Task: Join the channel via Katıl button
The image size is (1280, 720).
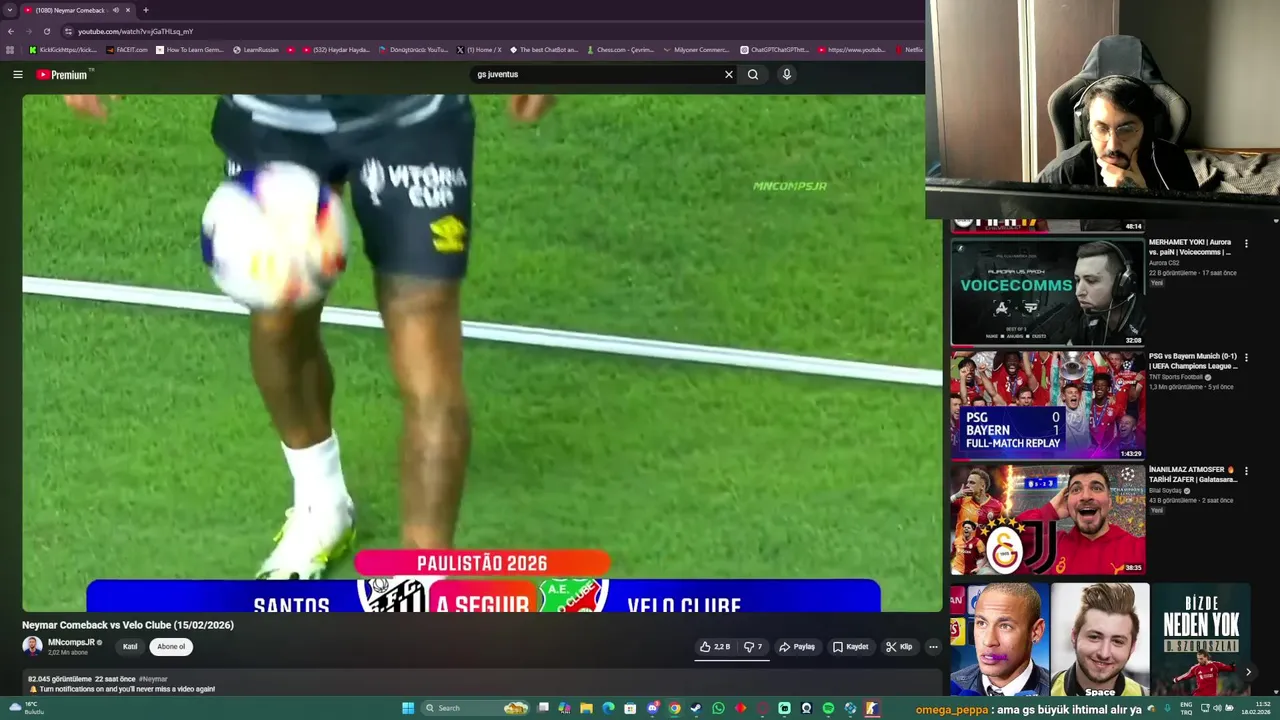Action: [x=130, y=647]
